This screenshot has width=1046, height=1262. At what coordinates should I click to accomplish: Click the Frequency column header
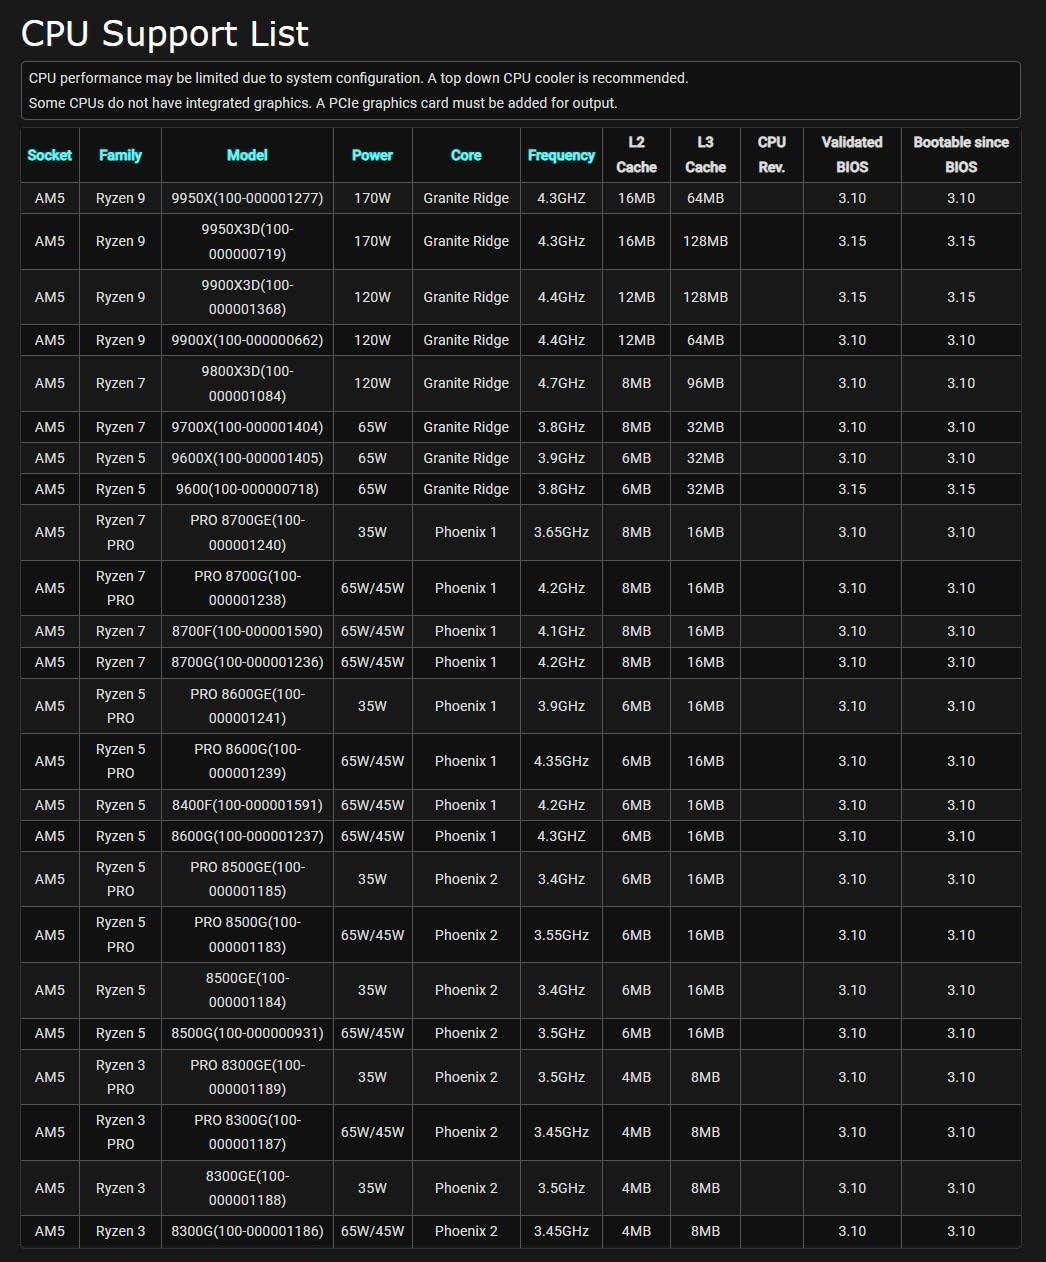[561, 155]
